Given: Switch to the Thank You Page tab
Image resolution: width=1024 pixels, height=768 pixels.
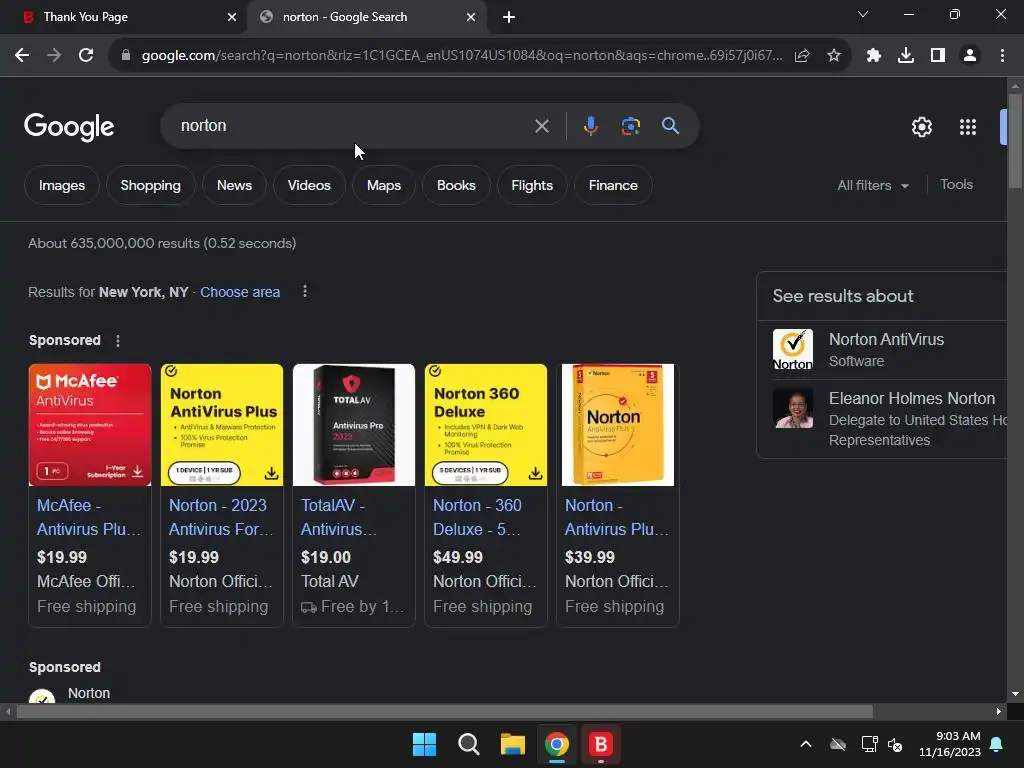Looking at the screenshot, I should 124,17.
